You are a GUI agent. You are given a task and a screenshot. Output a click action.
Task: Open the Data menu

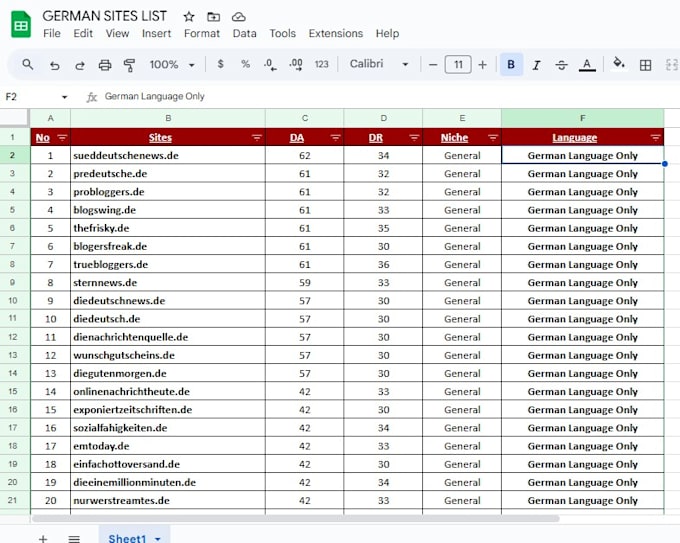[x=244, y=33]
